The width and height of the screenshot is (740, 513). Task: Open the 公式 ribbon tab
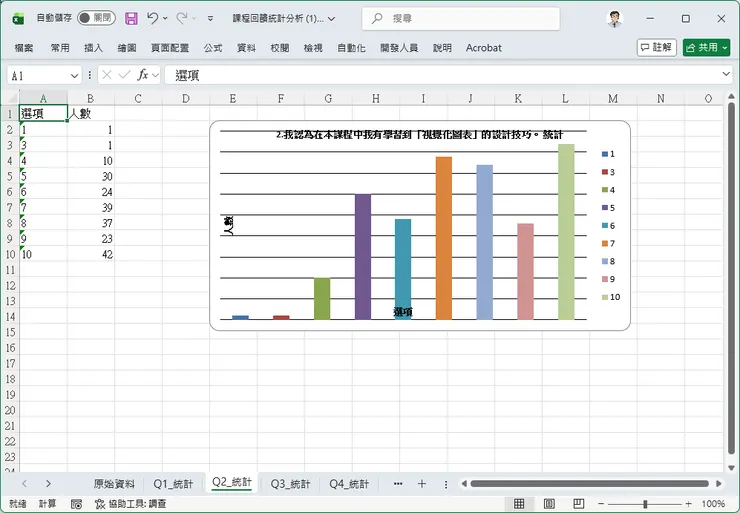coord(213,48)
